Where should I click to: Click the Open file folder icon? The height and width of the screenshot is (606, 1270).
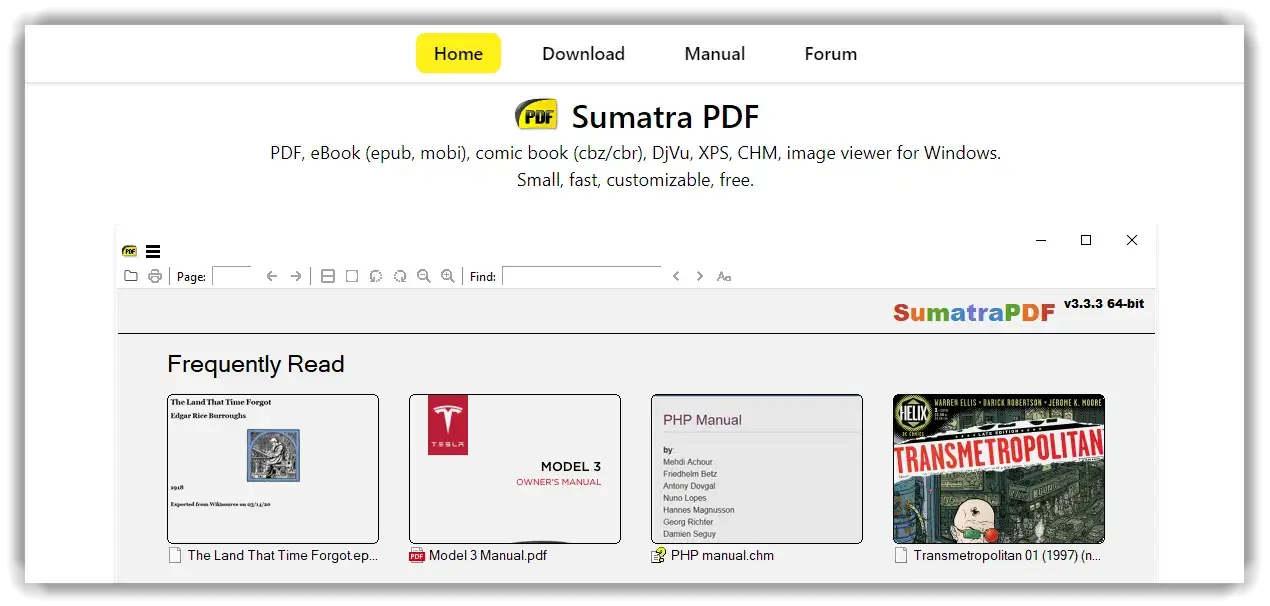pos(131,276)
